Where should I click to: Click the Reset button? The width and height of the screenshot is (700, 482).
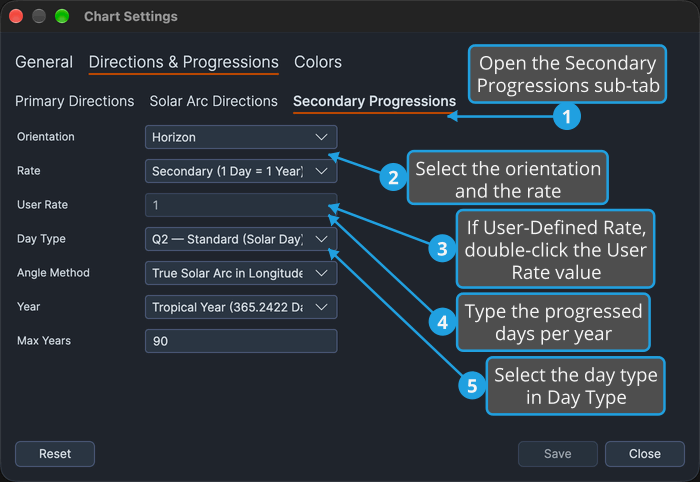[55, 454]
